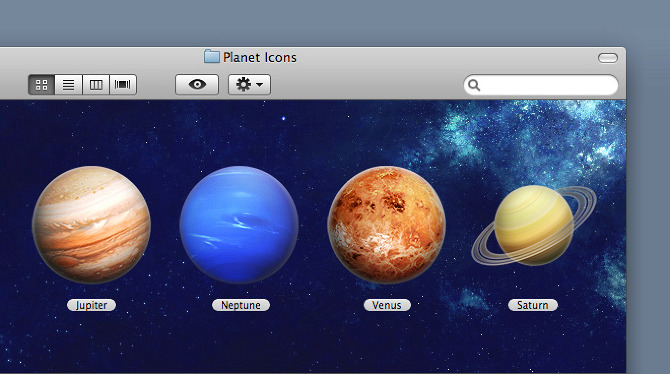
Task: Switch to column view mode
Action: coord(96,85)
